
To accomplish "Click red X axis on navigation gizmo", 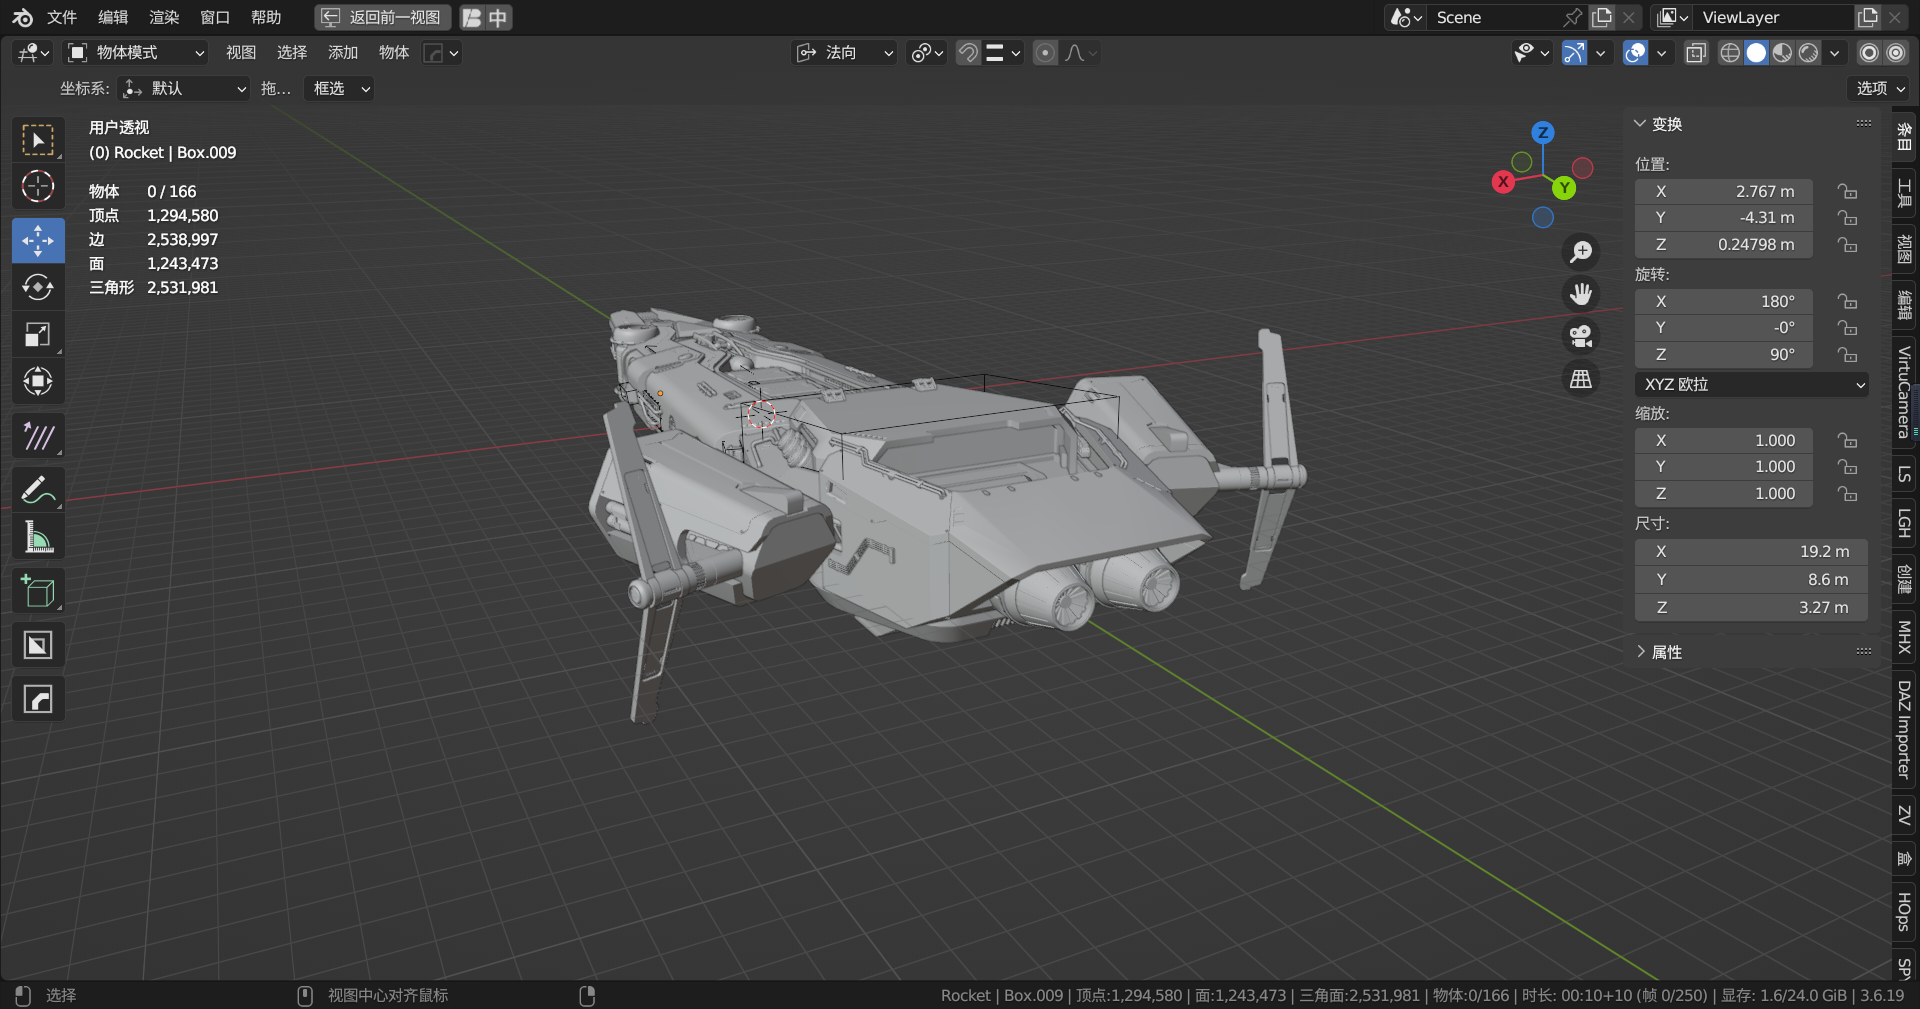I will [x=1503, y=182].
